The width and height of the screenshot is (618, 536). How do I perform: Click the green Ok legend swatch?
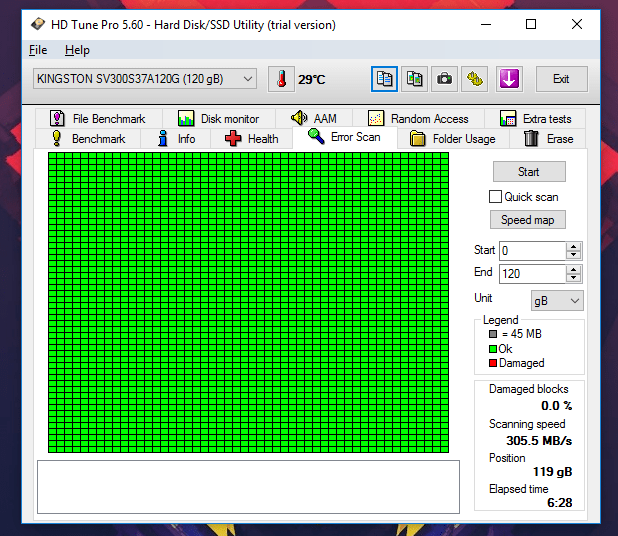[x=493, y=349]
